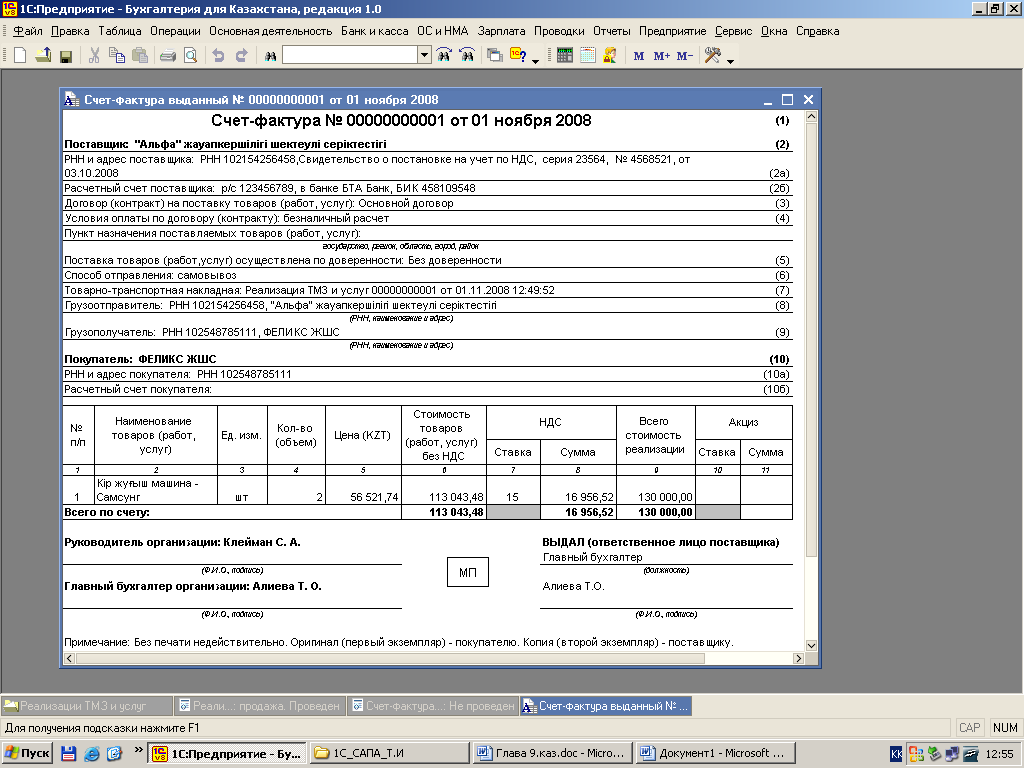Open the Зарплата menu
This screenshot has width=1024, height=768.
point(501,31)
